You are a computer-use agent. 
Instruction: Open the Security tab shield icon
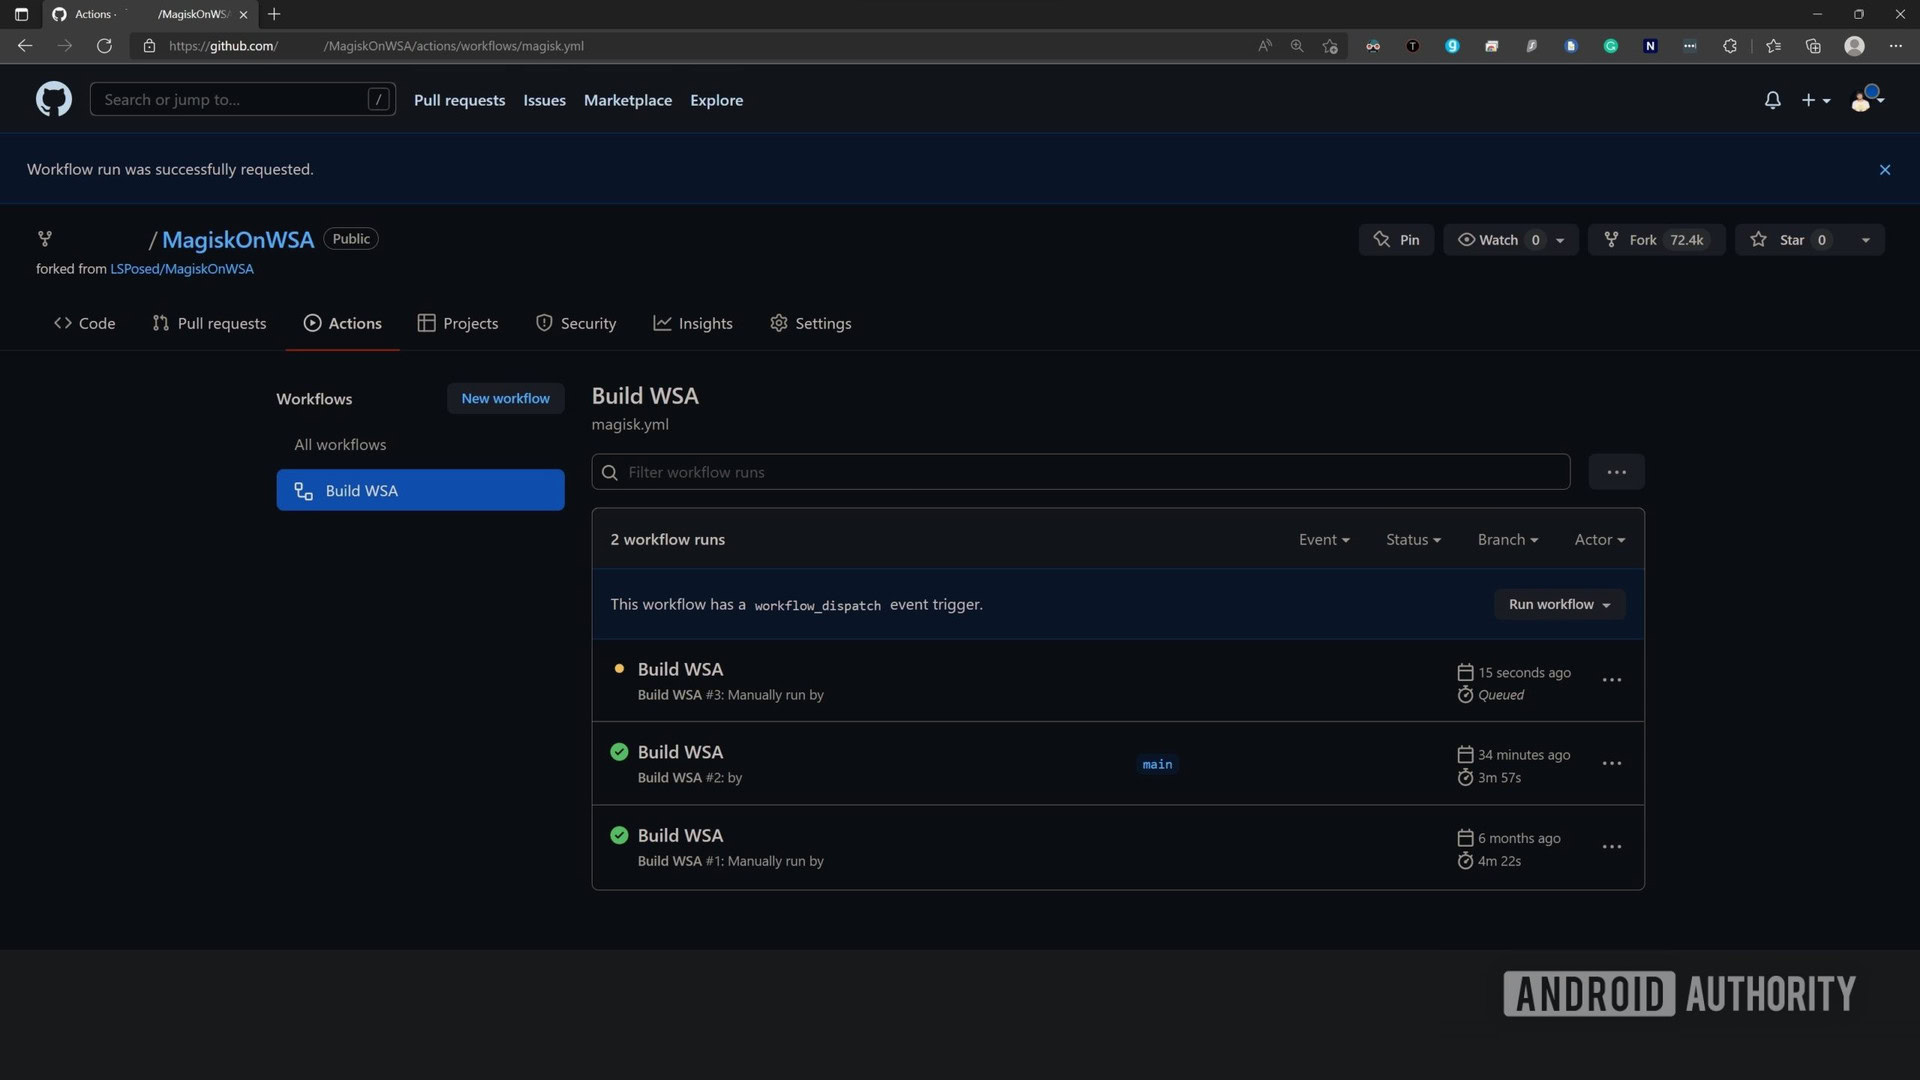click(x=544, y=323)
